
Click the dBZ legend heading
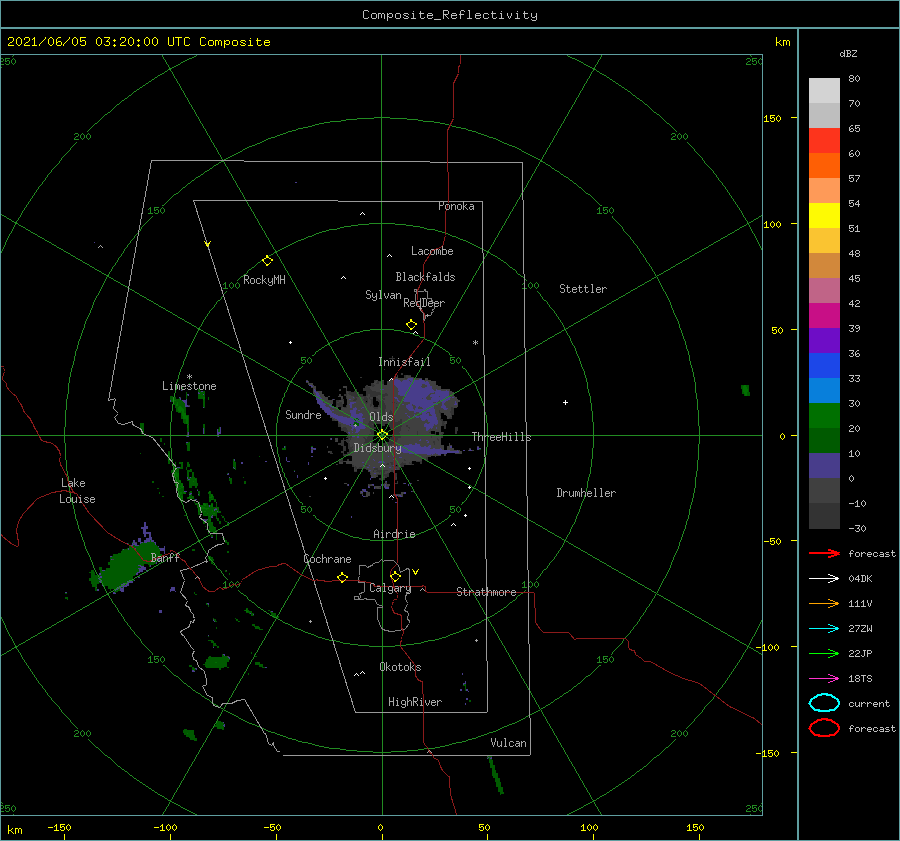(848, 53)
